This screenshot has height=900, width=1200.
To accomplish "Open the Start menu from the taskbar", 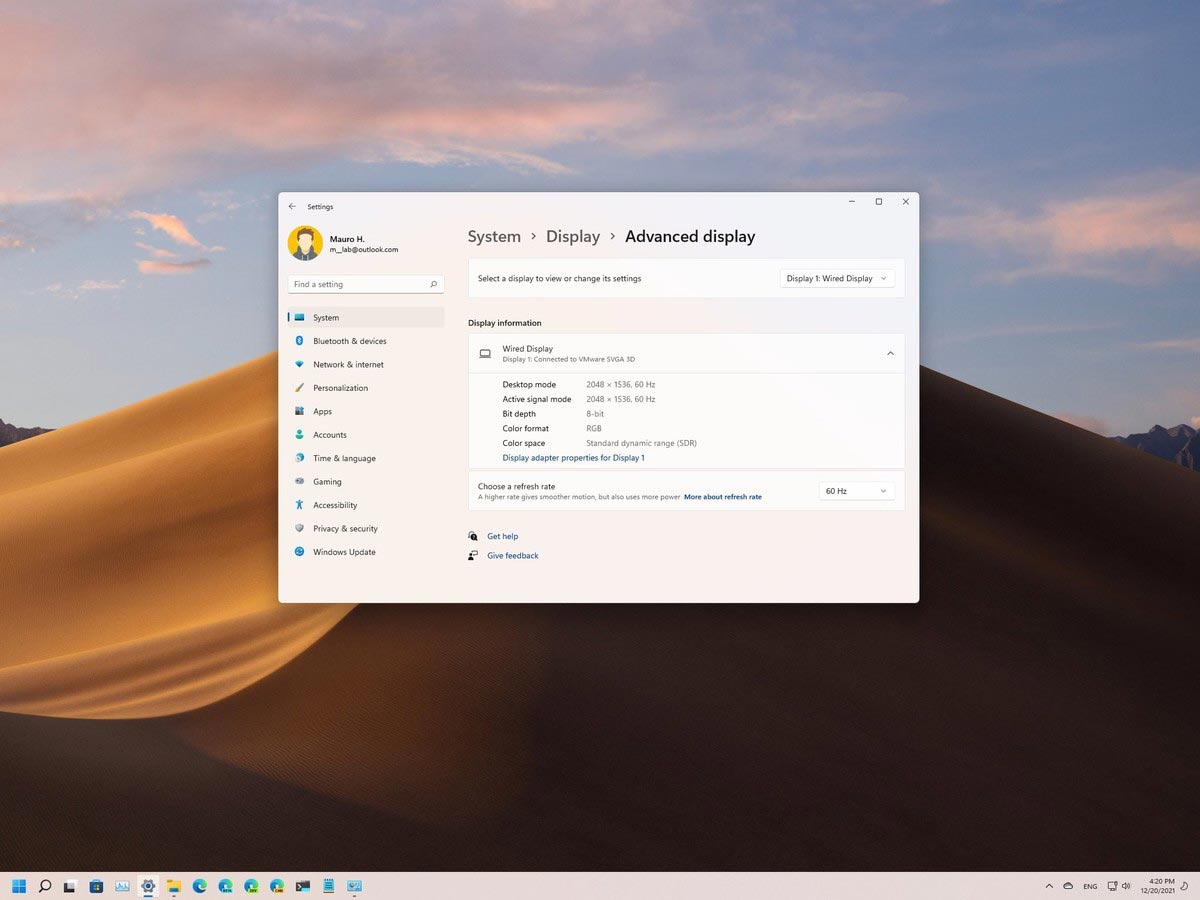I will coord(19,886).
